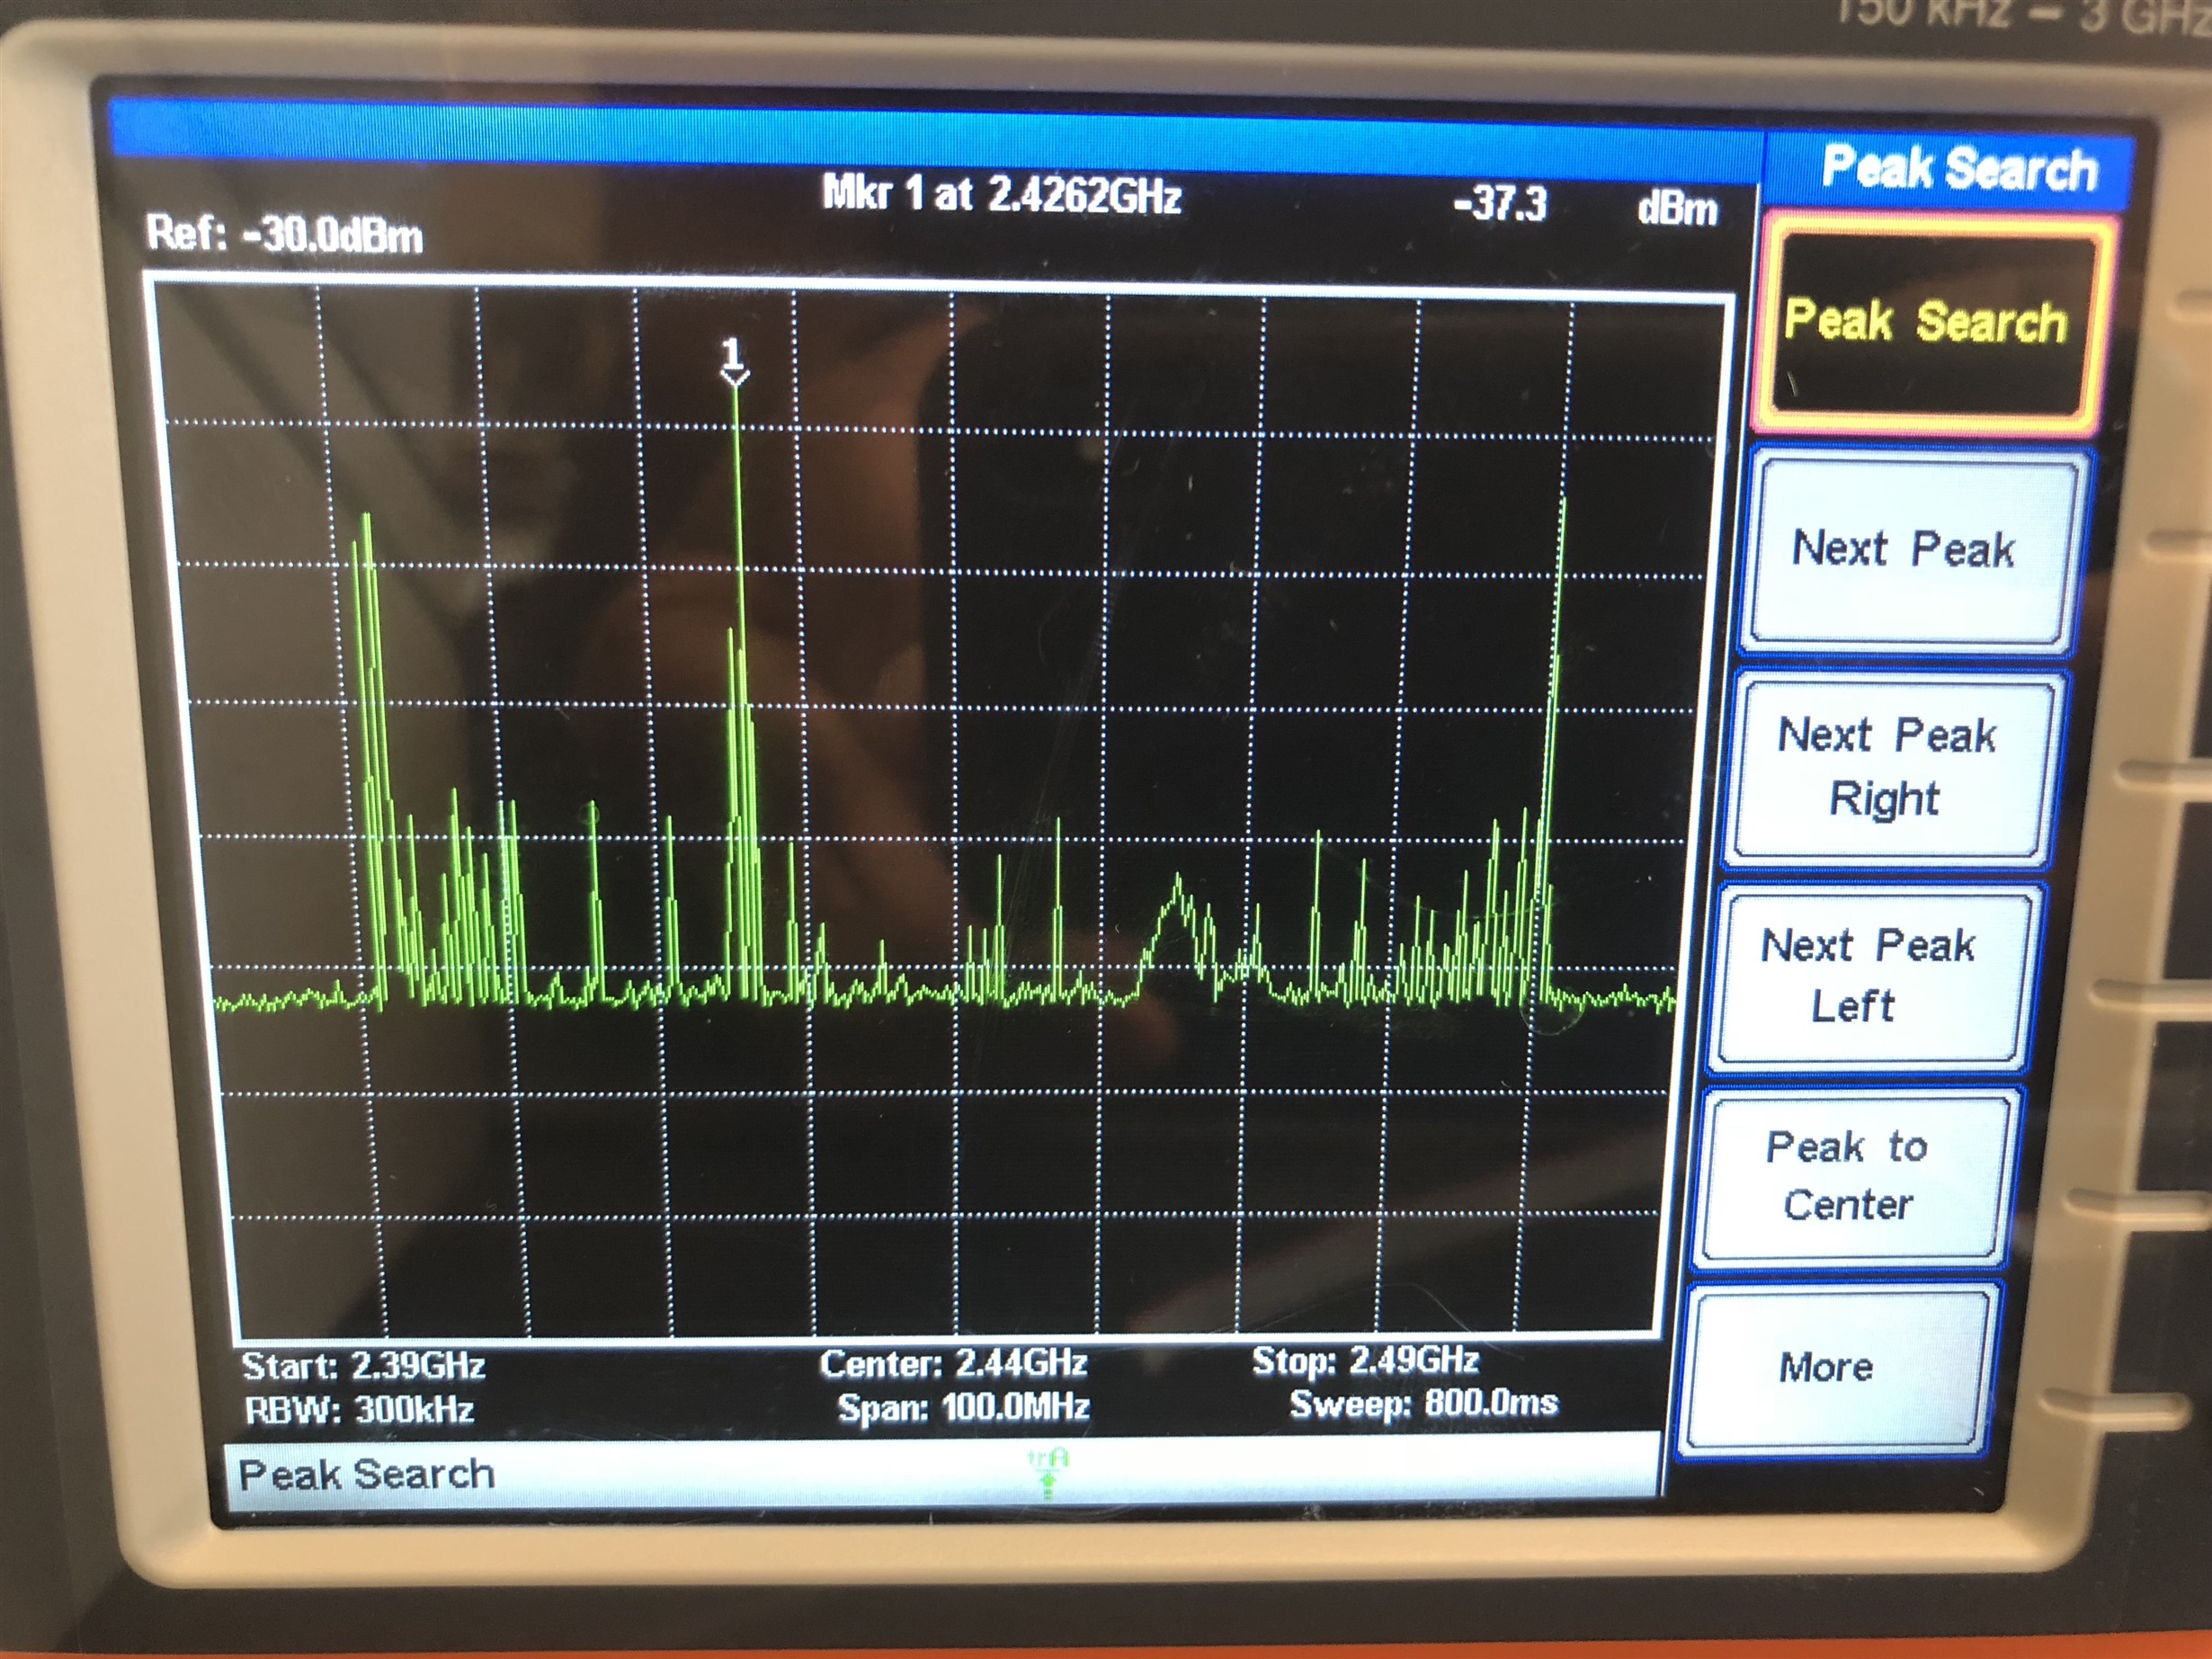Click the Stop: 2.49GHz frequency label

(x=1365, y=1360)
